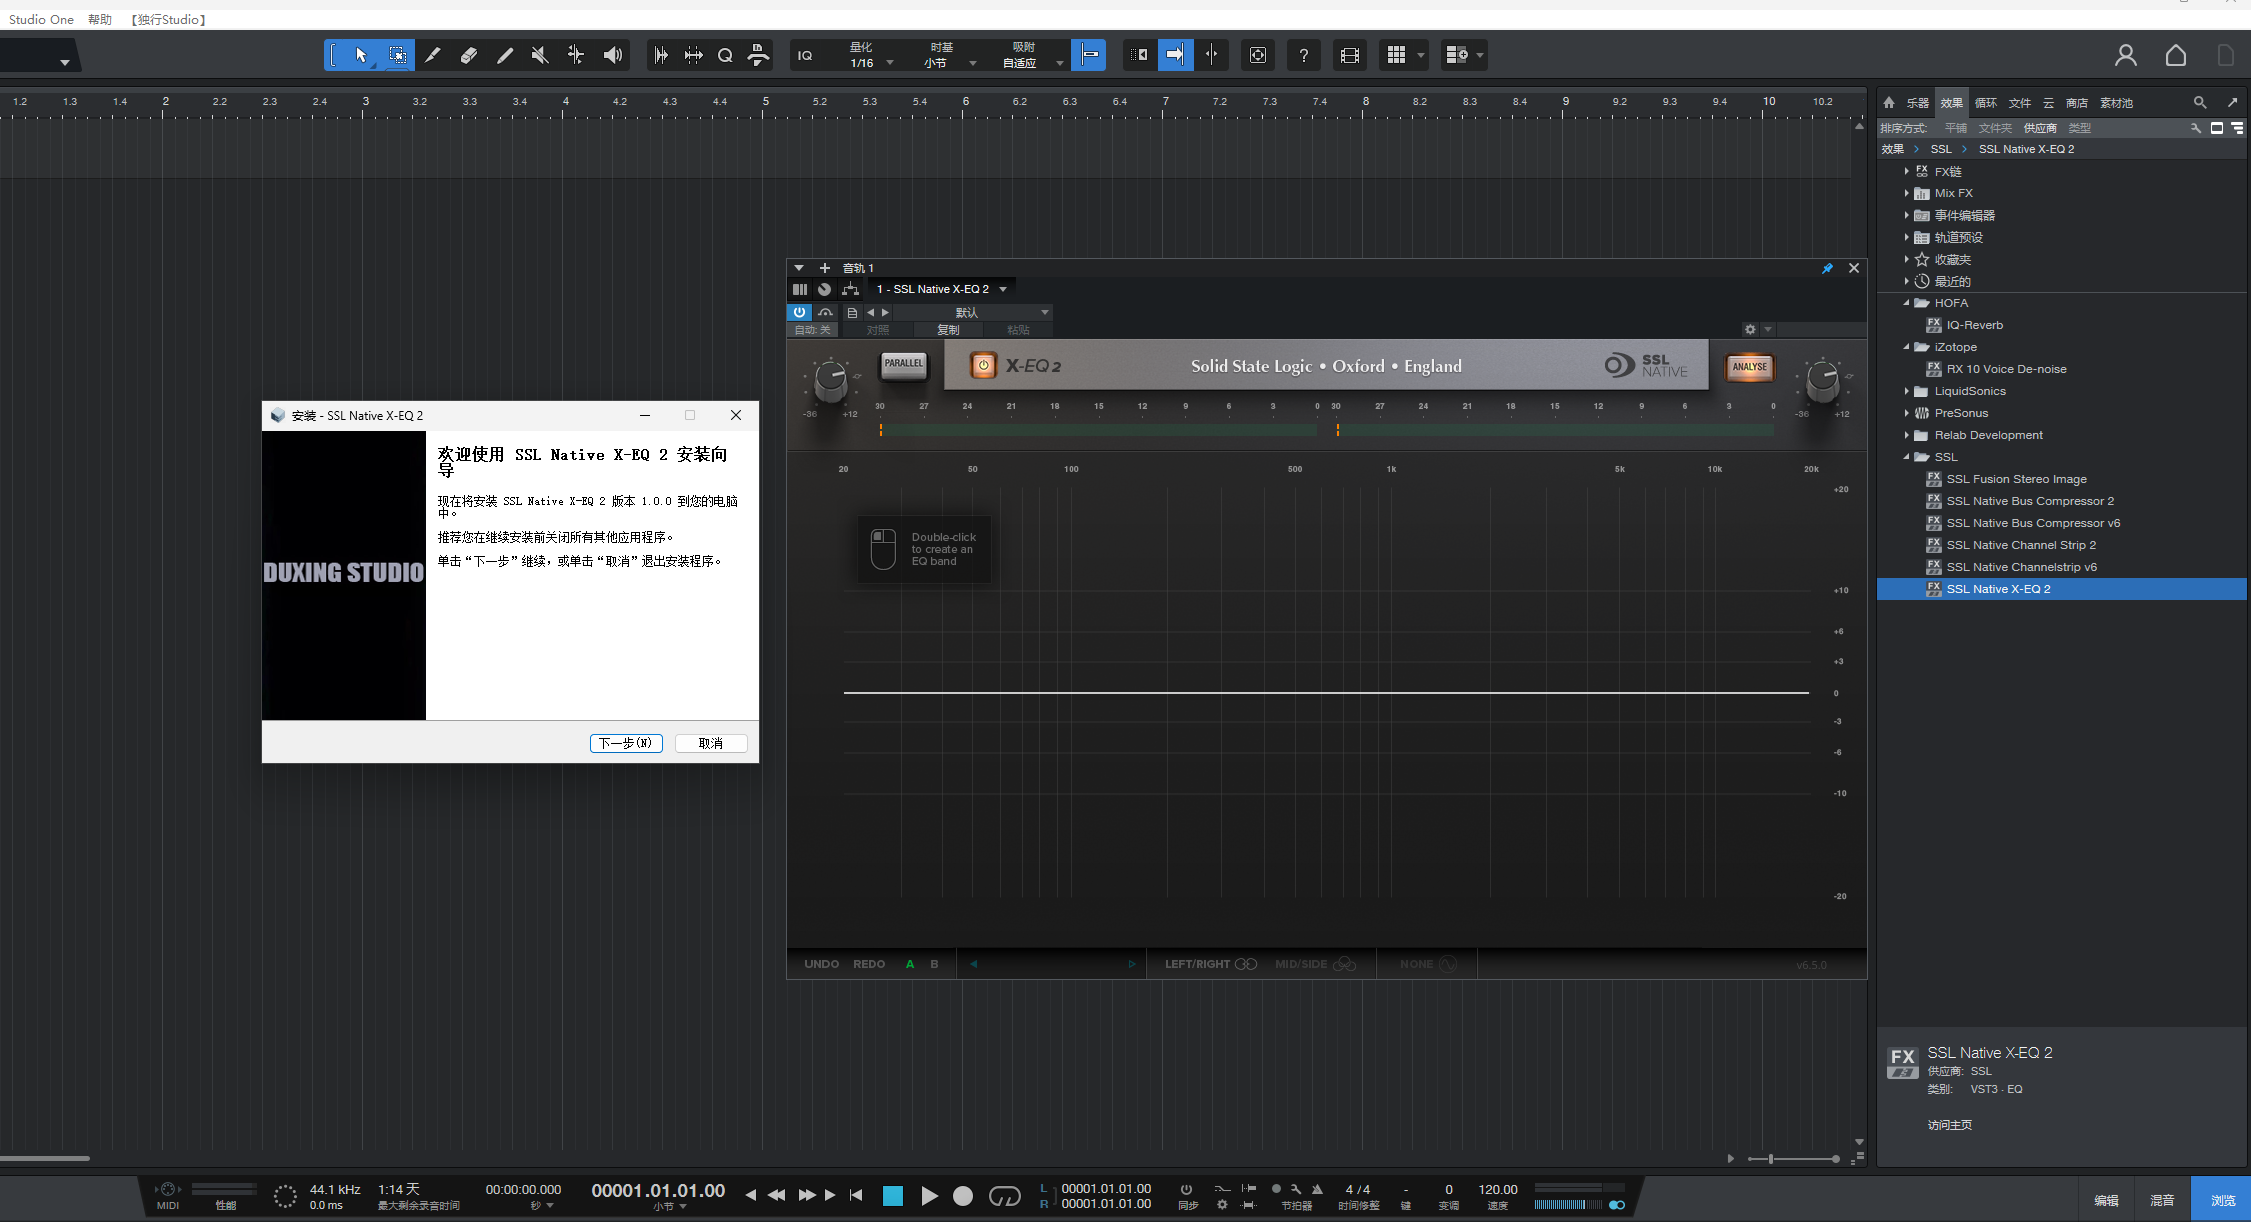Open the channel editor knob icon
The height and width of the screenshot is (1222, 2251).
[x=824, y=289]
